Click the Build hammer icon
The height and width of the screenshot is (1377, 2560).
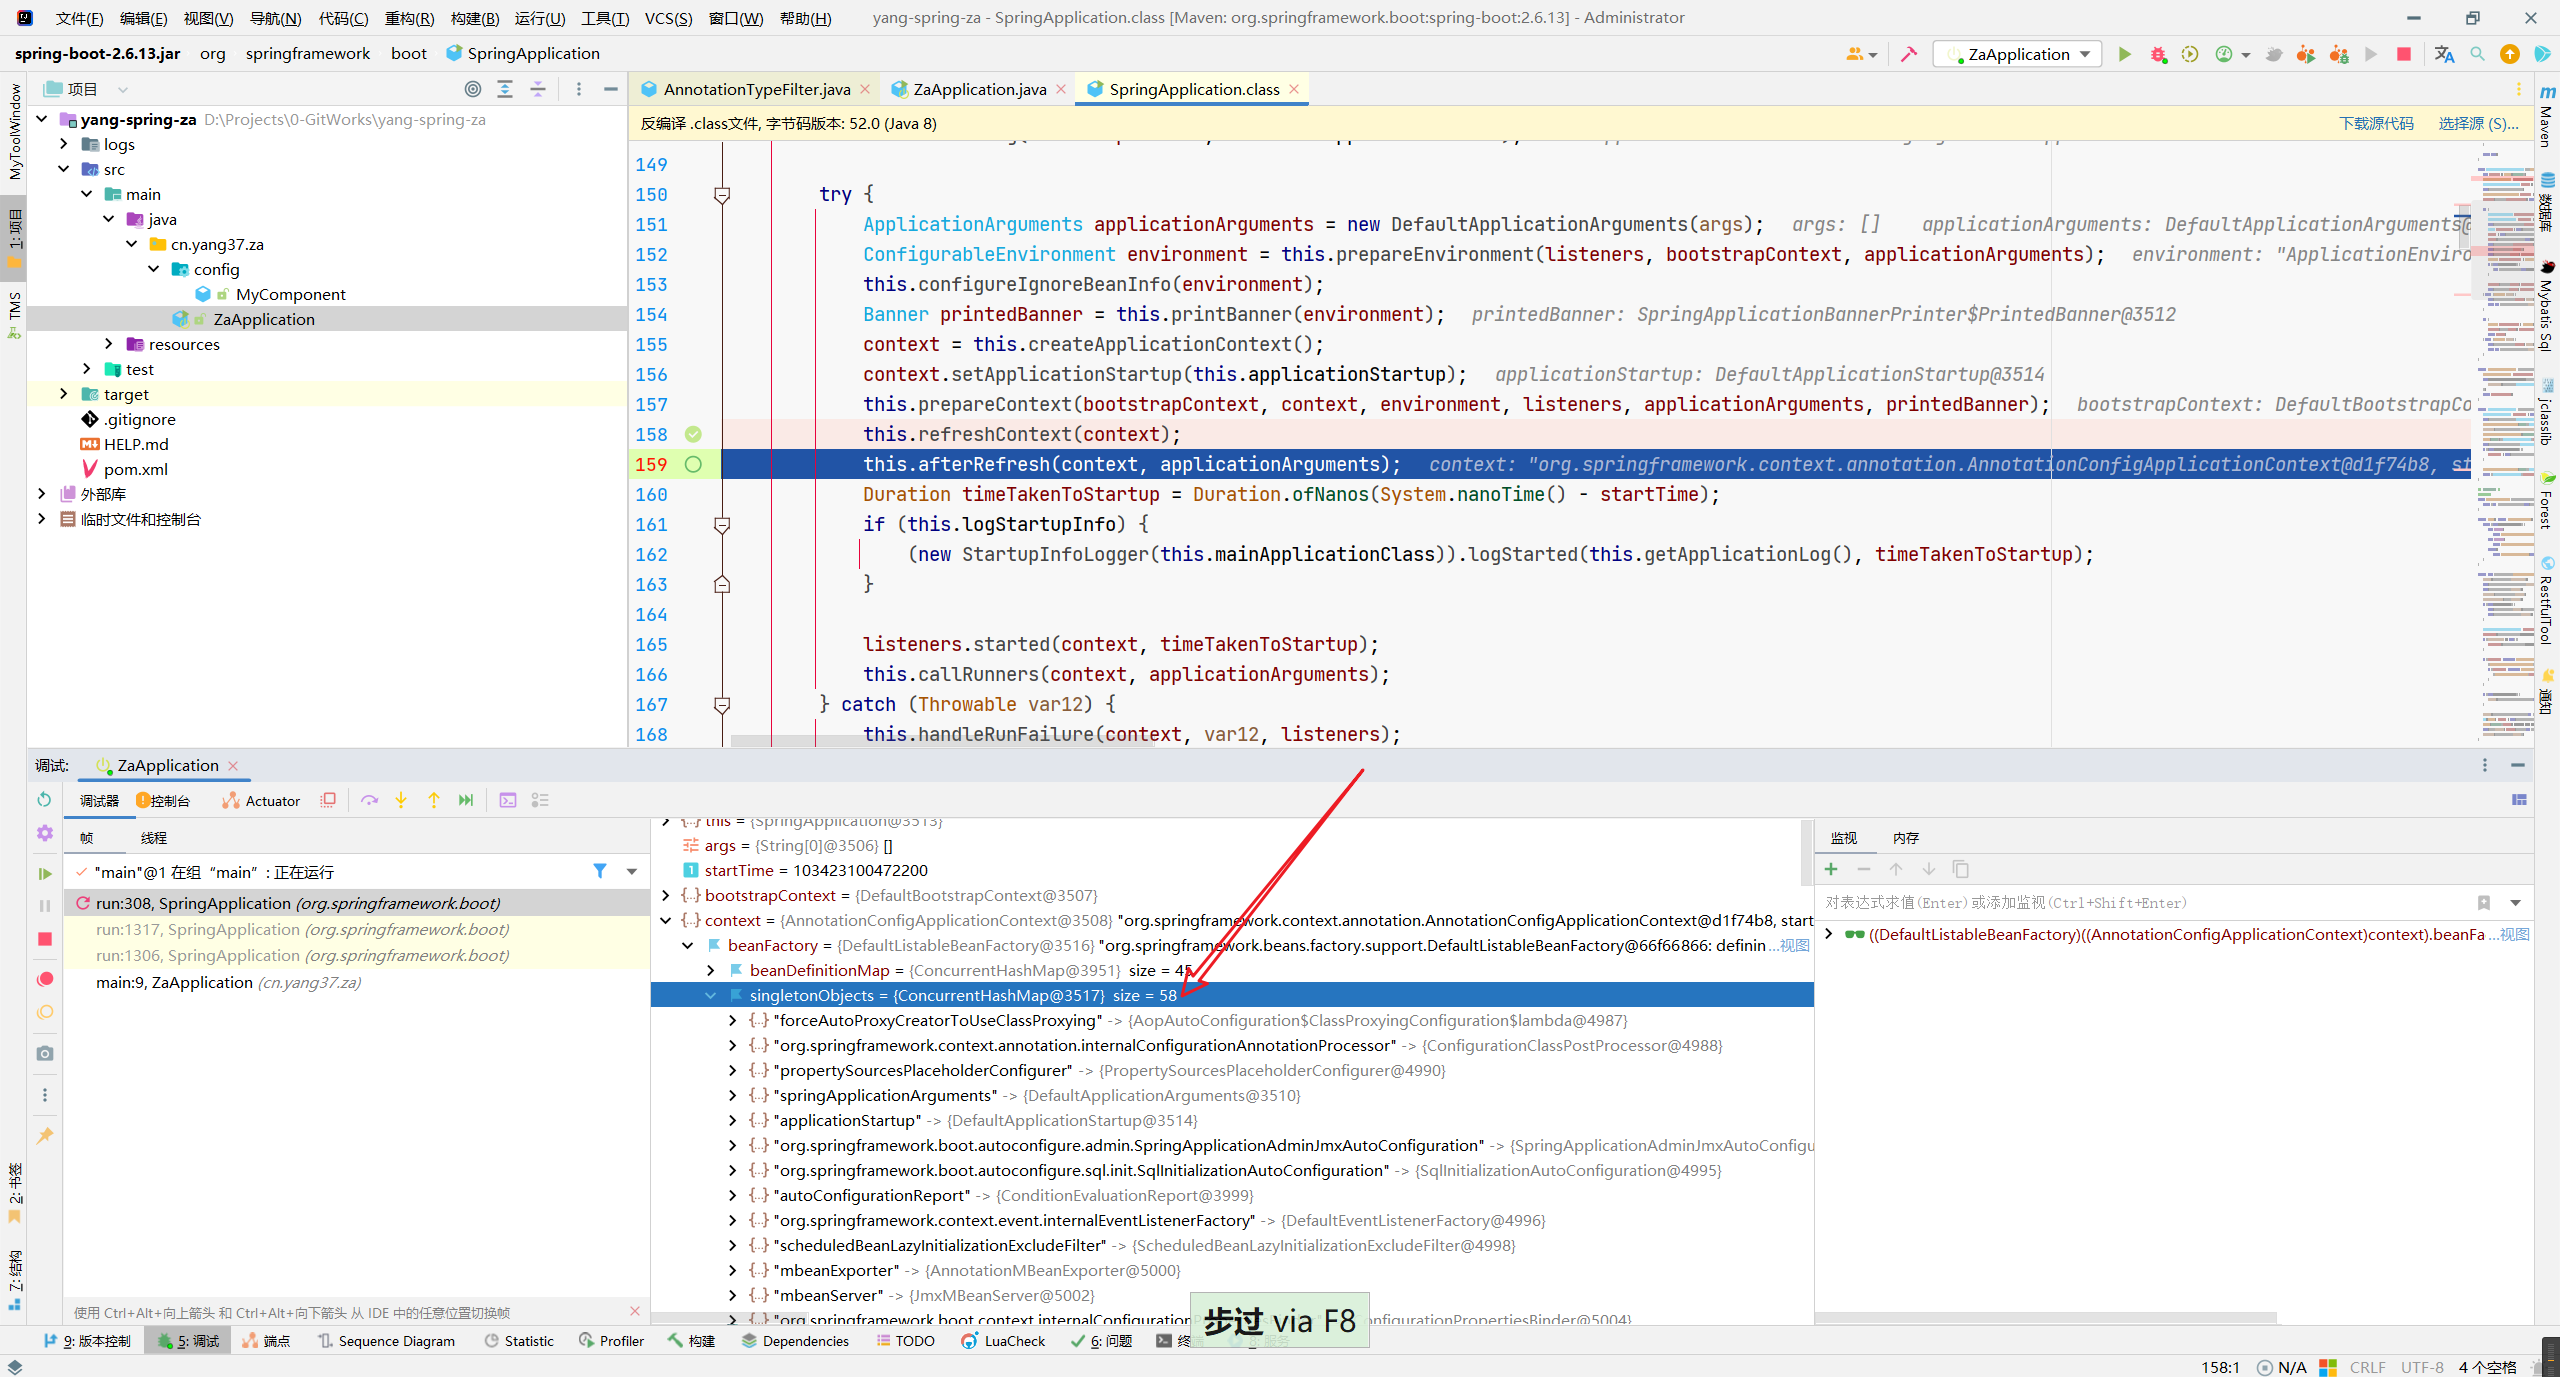[x=1909, y=54]
